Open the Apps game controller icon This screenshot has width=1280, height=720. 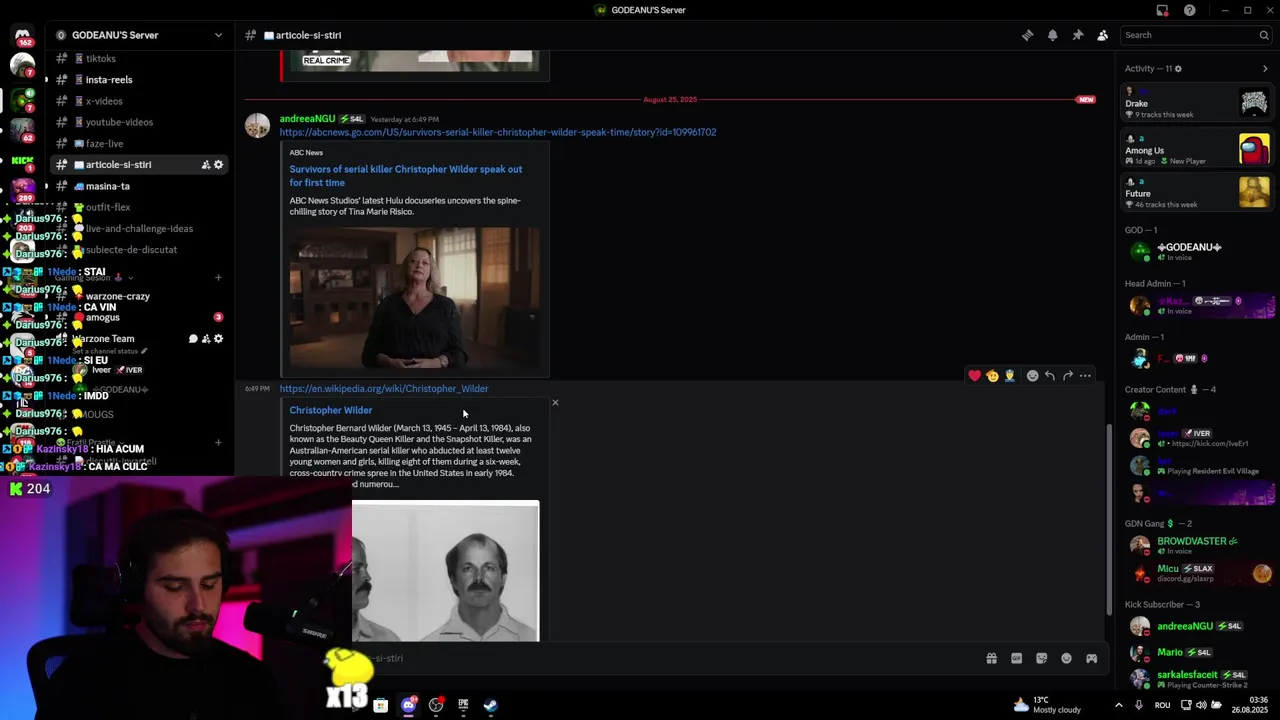(1091, 659)
